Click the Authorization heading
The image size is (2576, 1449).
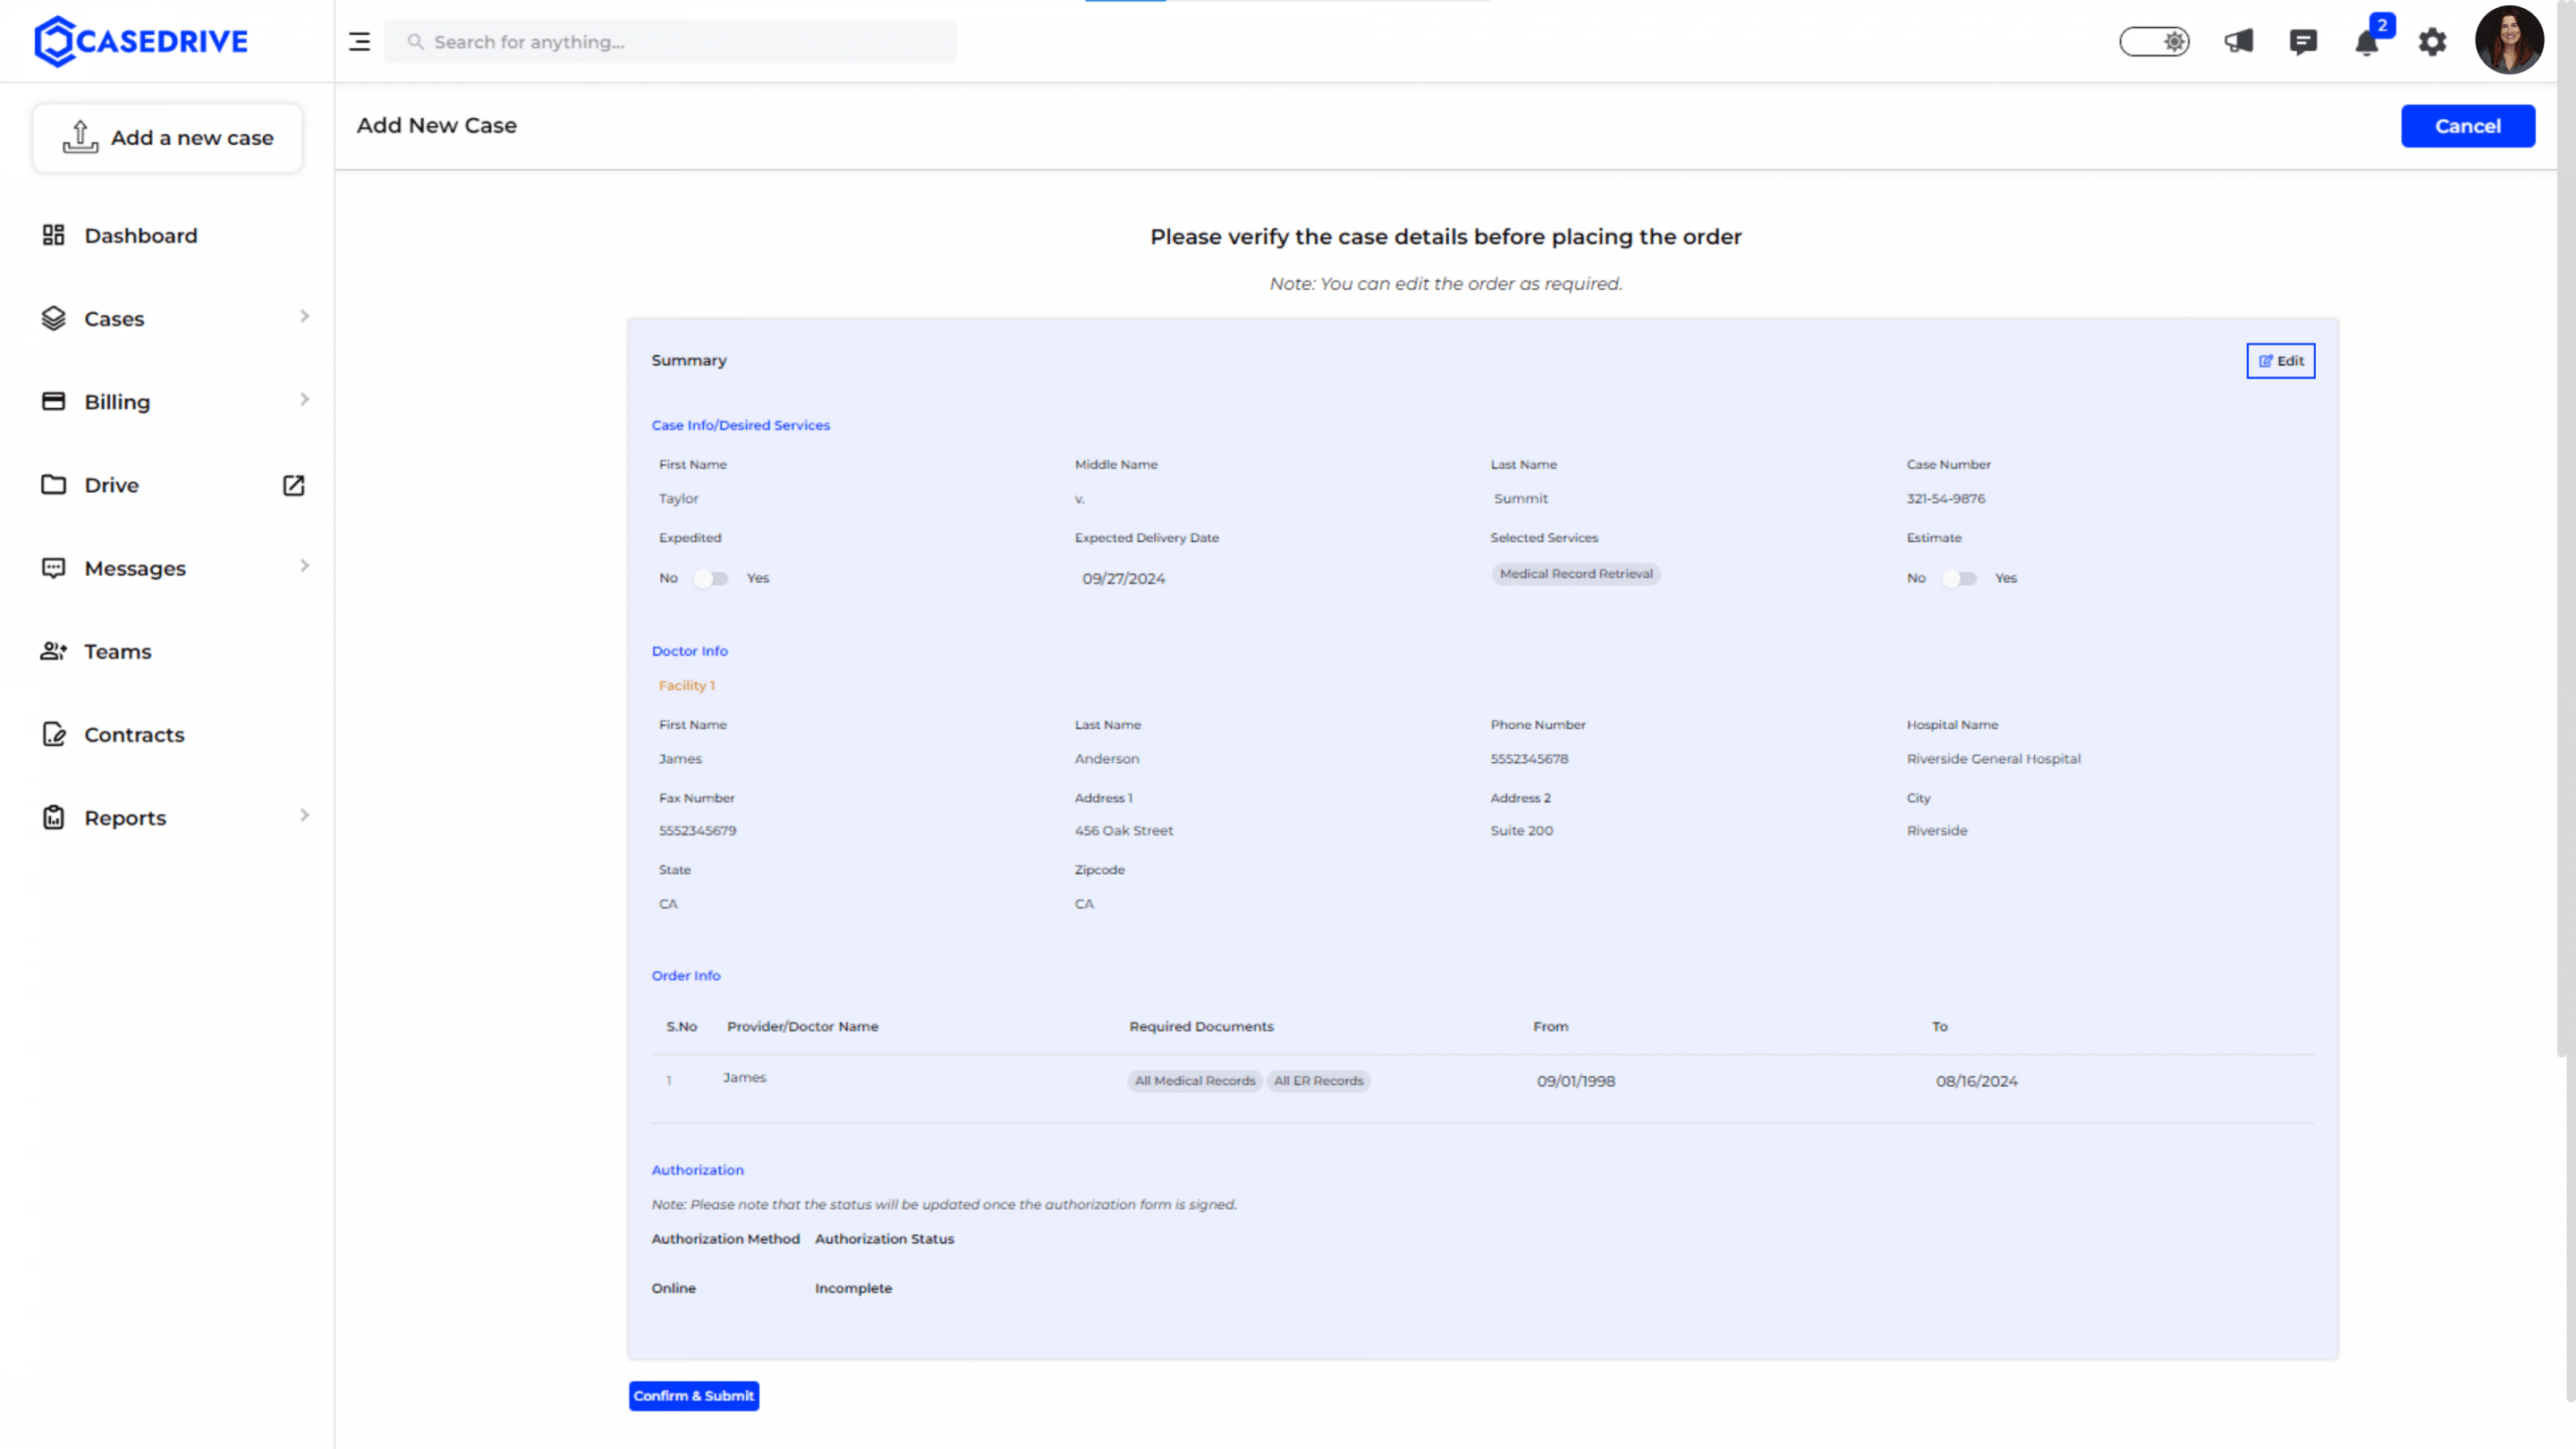(697, 1170)
